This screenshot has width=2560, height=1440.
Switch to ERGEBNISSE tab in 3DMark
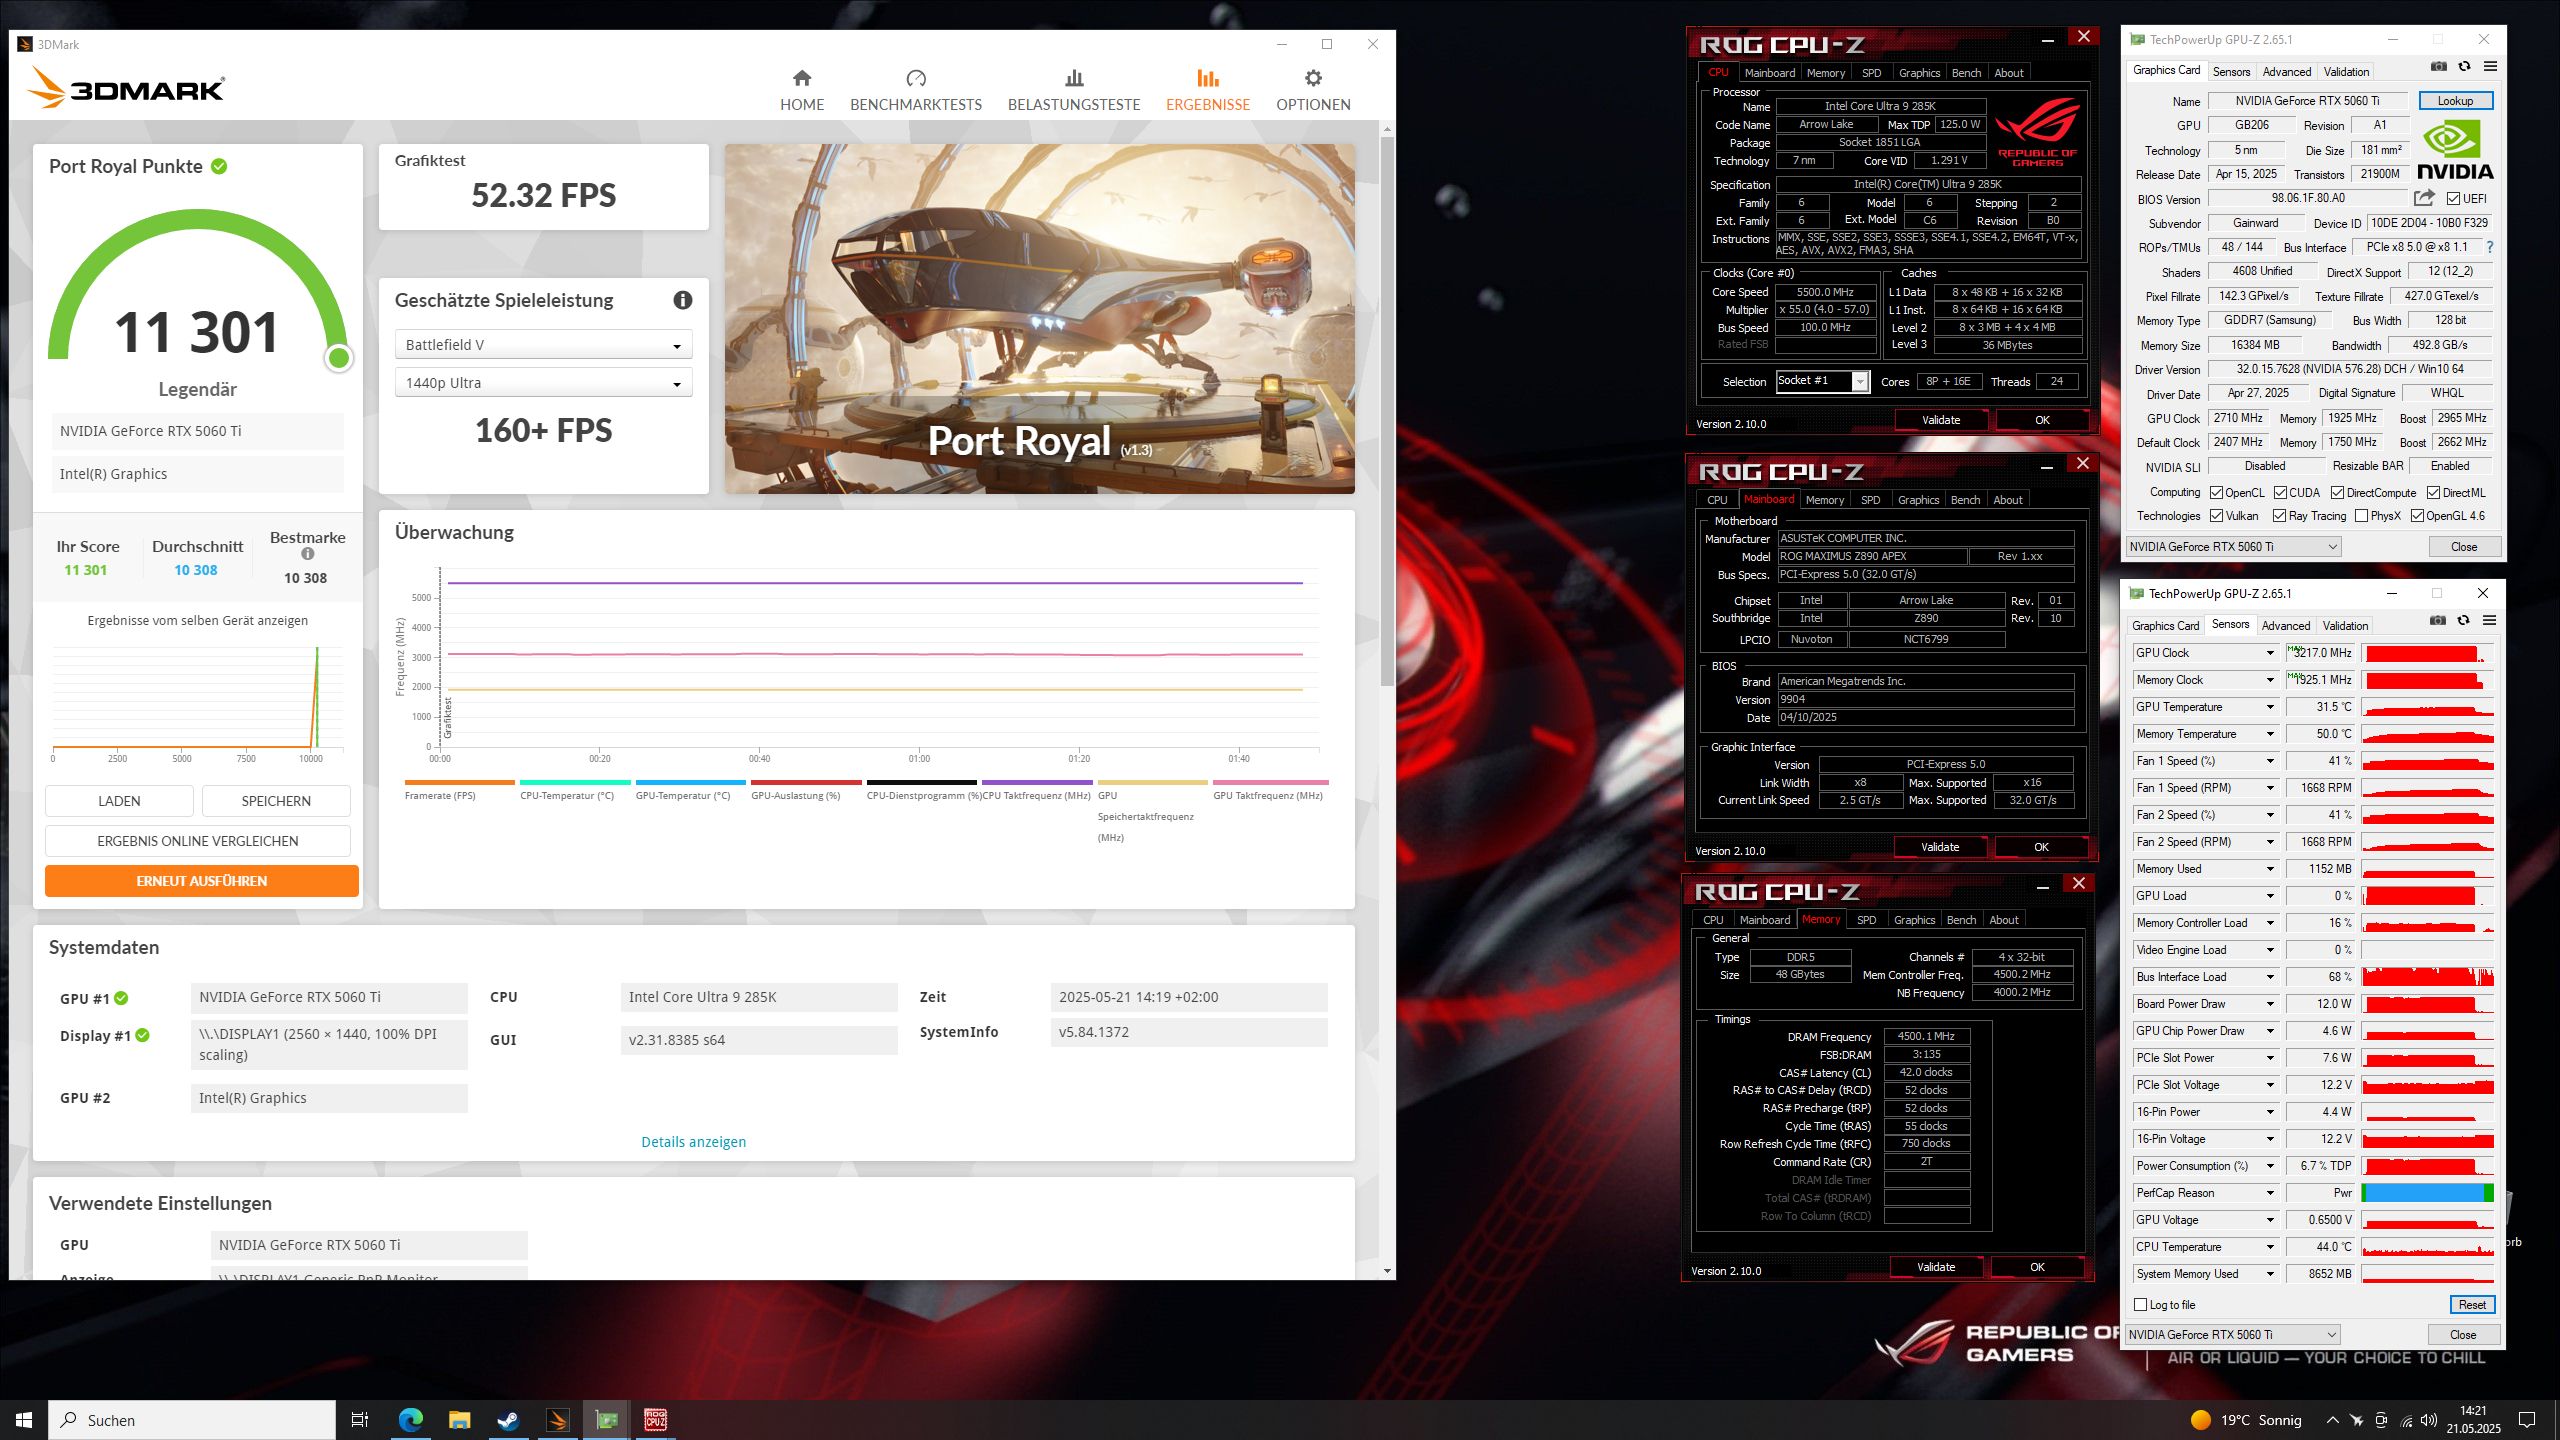1208,90
